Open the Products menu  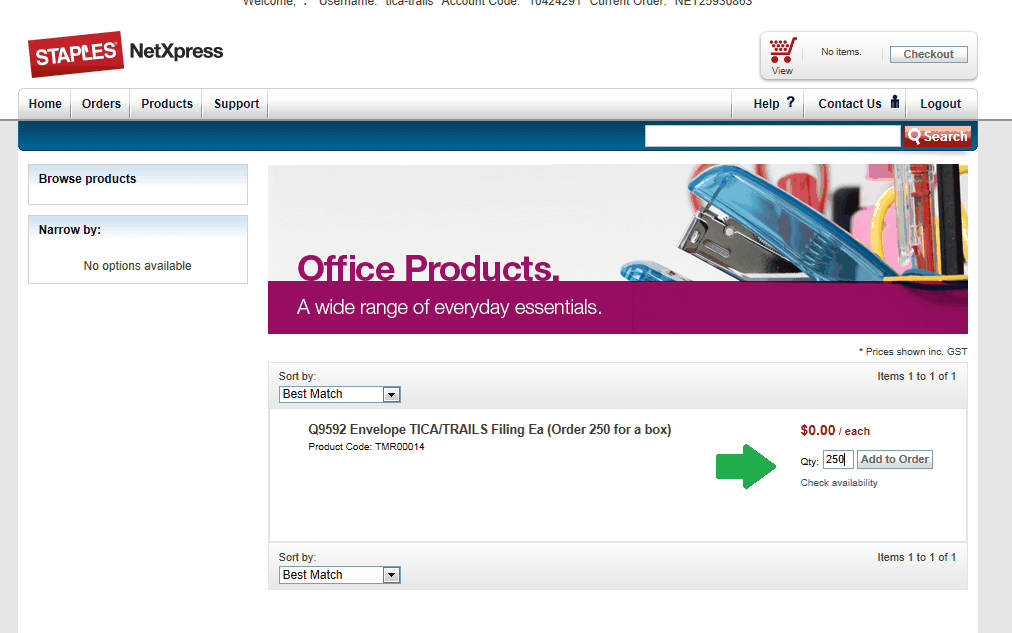click(x=167, y=104)
